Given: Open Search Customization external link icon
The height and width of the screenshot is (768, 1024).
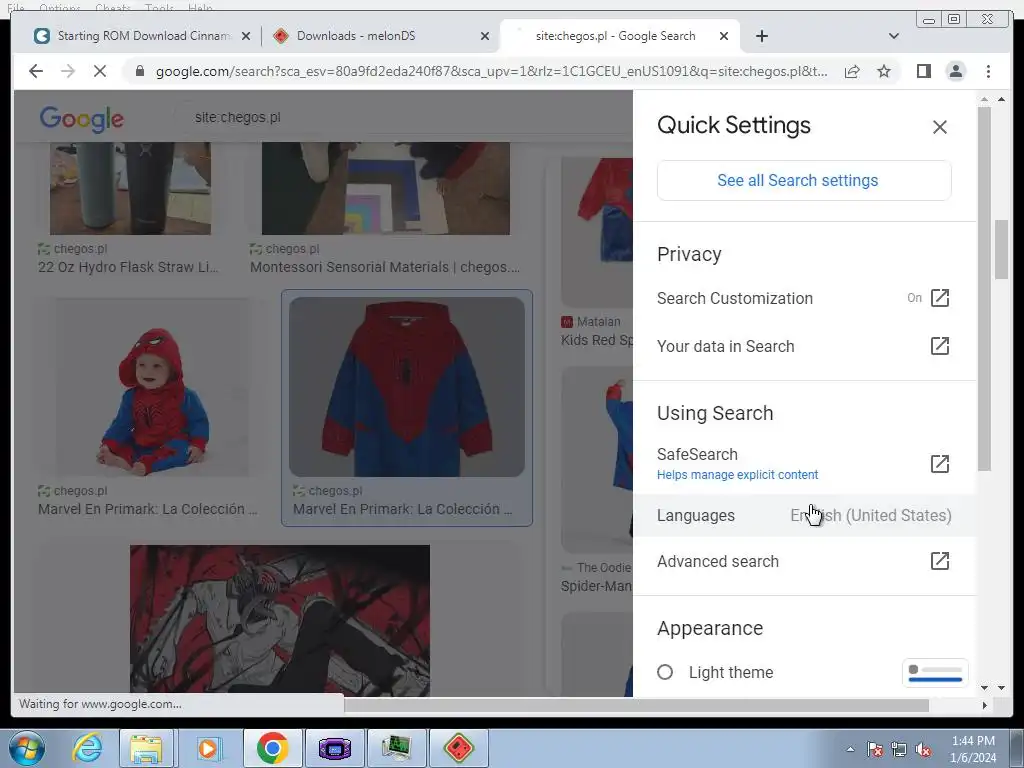Looking at the screenshot, I should [939, 298].
